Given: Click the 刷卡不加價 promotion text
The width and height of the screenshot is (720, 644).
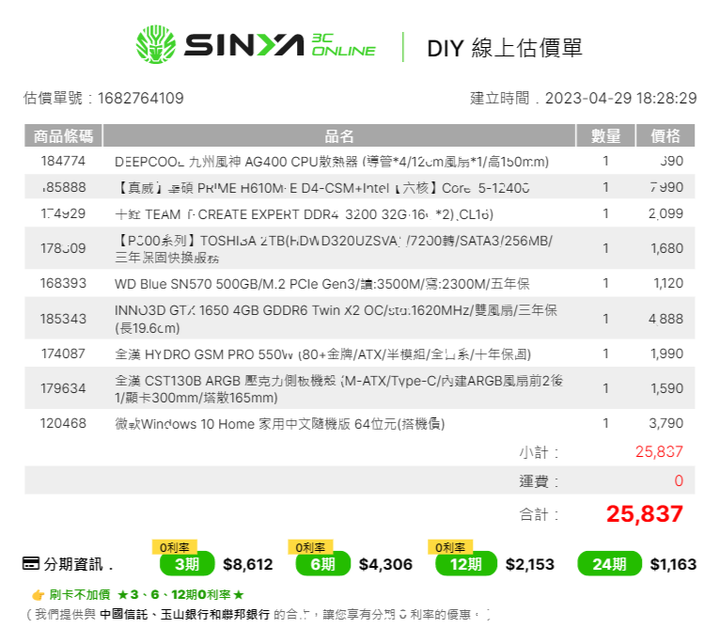Looking at the screenshot, I should pyautogui.click(x=80, y=595).
